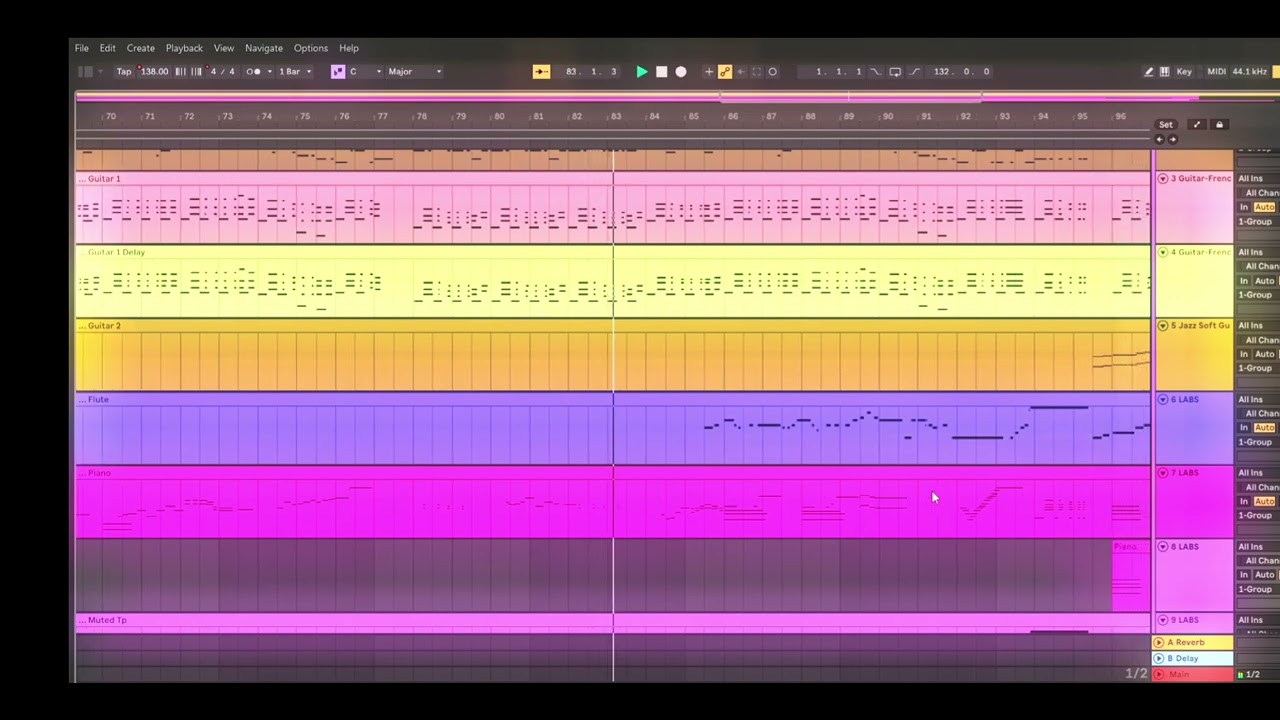Screen dimensions: 1280x720
Task: Open All Ins input dropdown for 7 LABS
Action: [1259, 473]
